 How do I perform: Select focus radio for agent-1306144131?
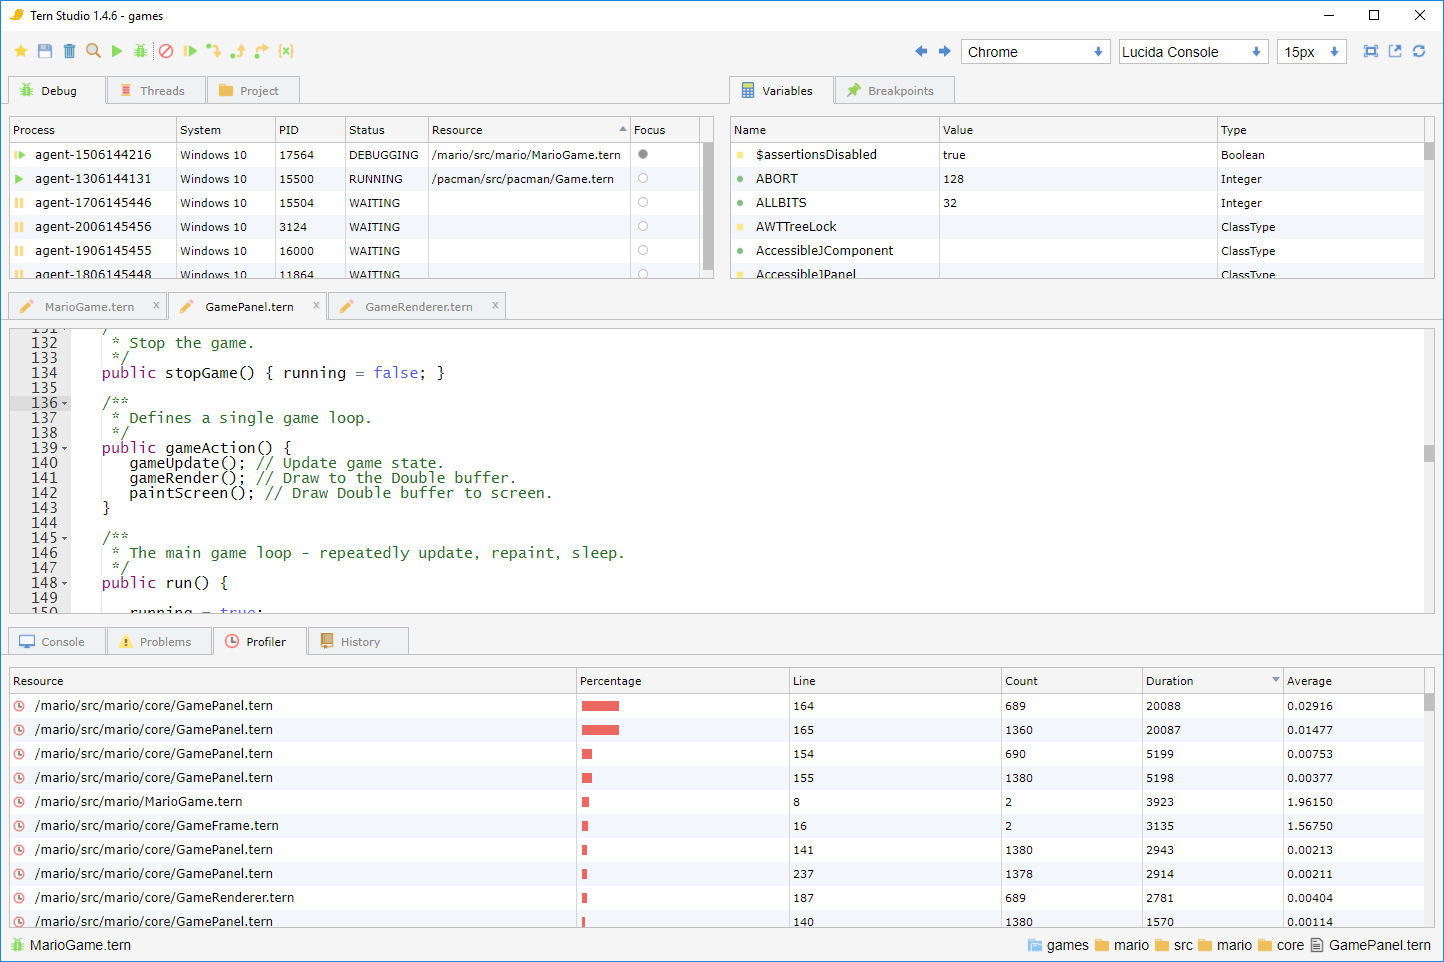pyautogui.click(x=643, y=178)
